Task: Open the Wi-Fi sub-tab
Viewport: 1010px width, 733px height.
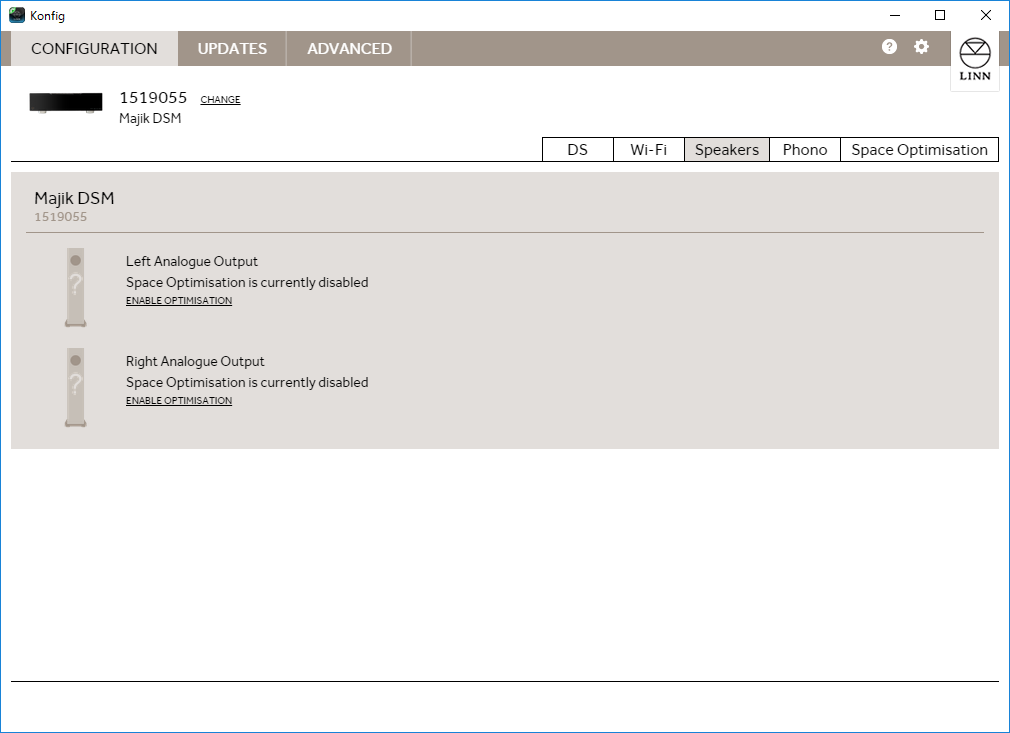Action: [649, 149]
